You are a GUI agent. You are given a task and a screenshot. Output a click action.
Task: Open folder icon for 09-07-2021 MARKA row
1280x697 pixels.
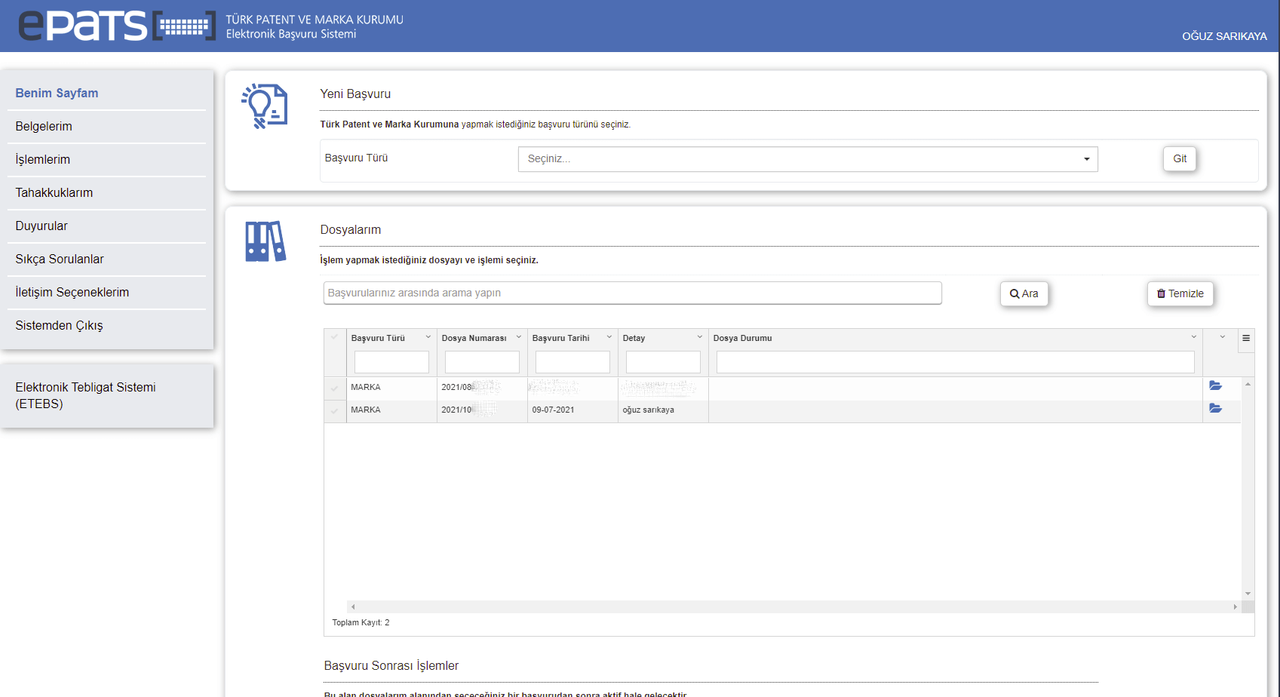tap(1215, 408)
